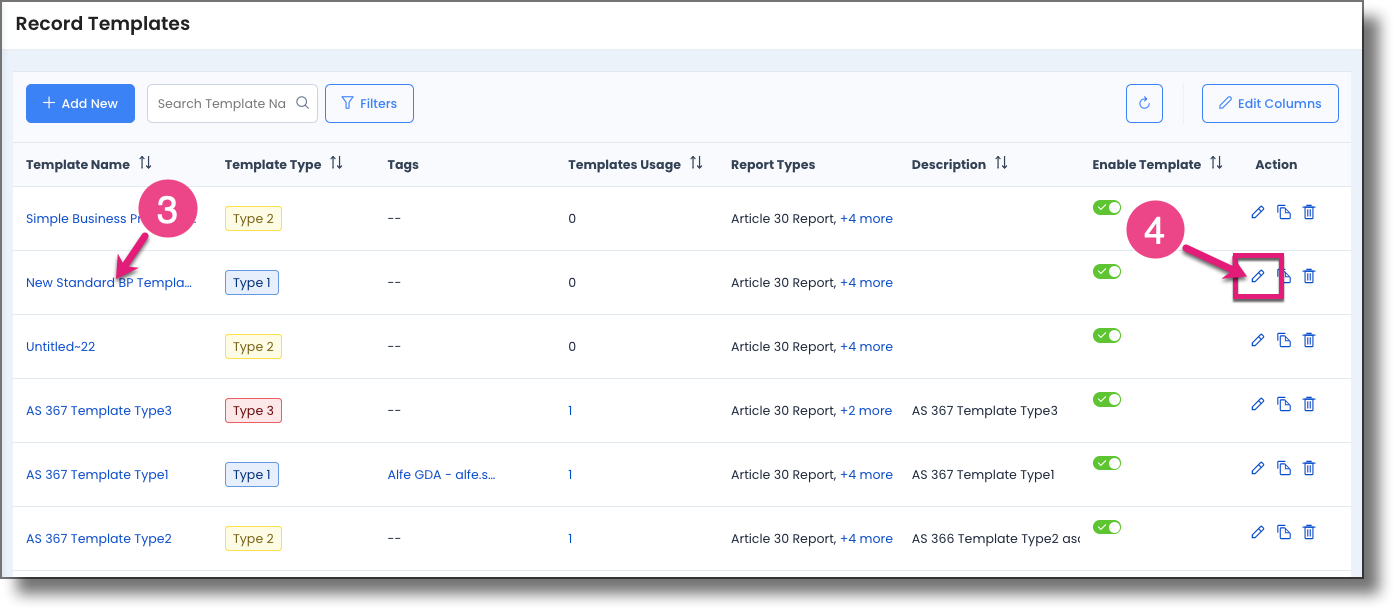Sort by Enable Template arrows
This screenshot has height=610, width=1395.
(1216, 163)
